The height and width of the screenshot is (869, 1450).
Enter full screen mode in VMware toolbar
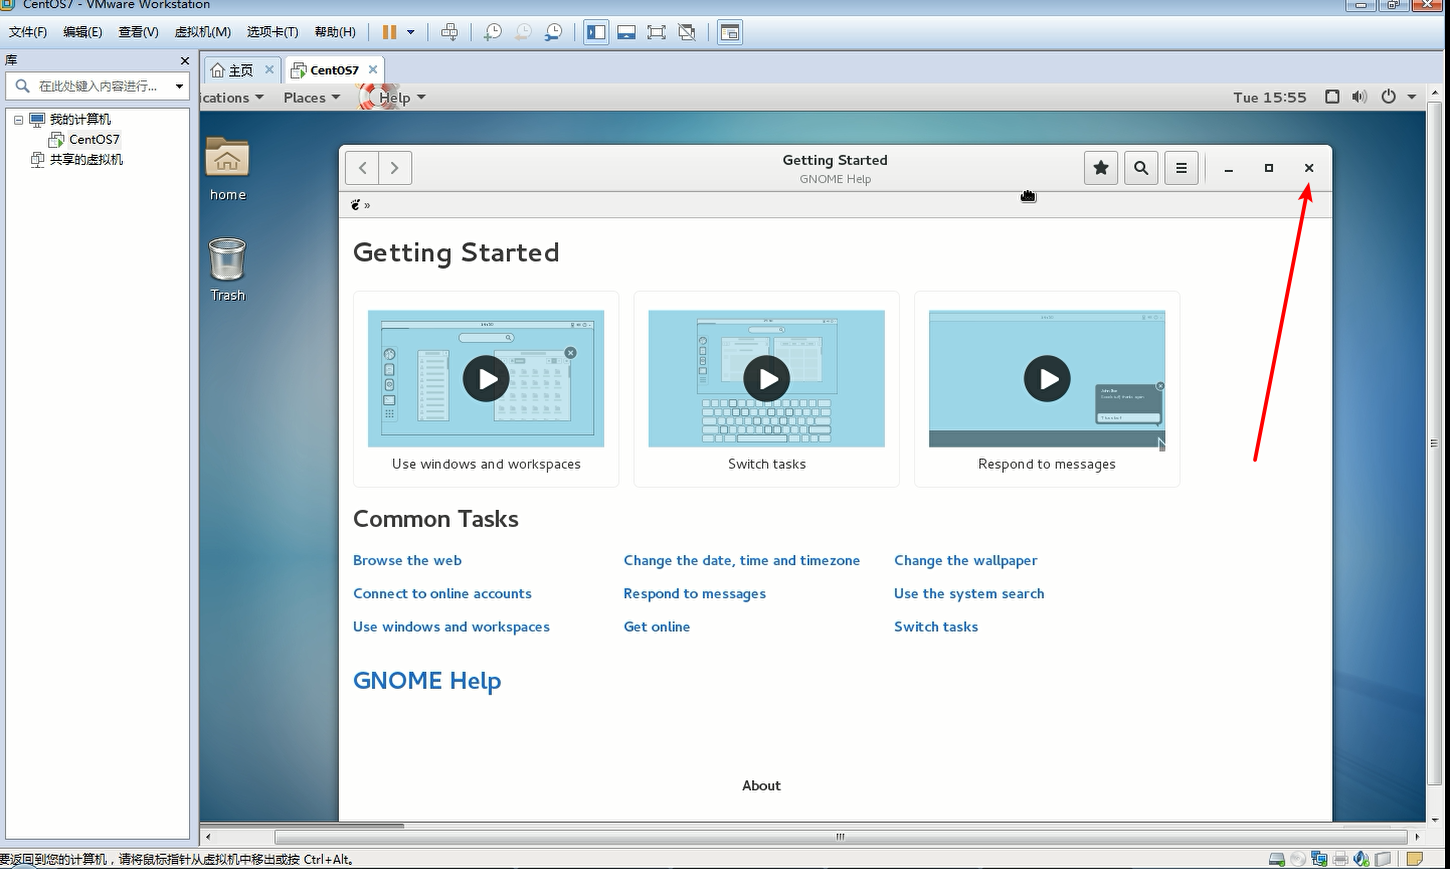tap(656, 32)
